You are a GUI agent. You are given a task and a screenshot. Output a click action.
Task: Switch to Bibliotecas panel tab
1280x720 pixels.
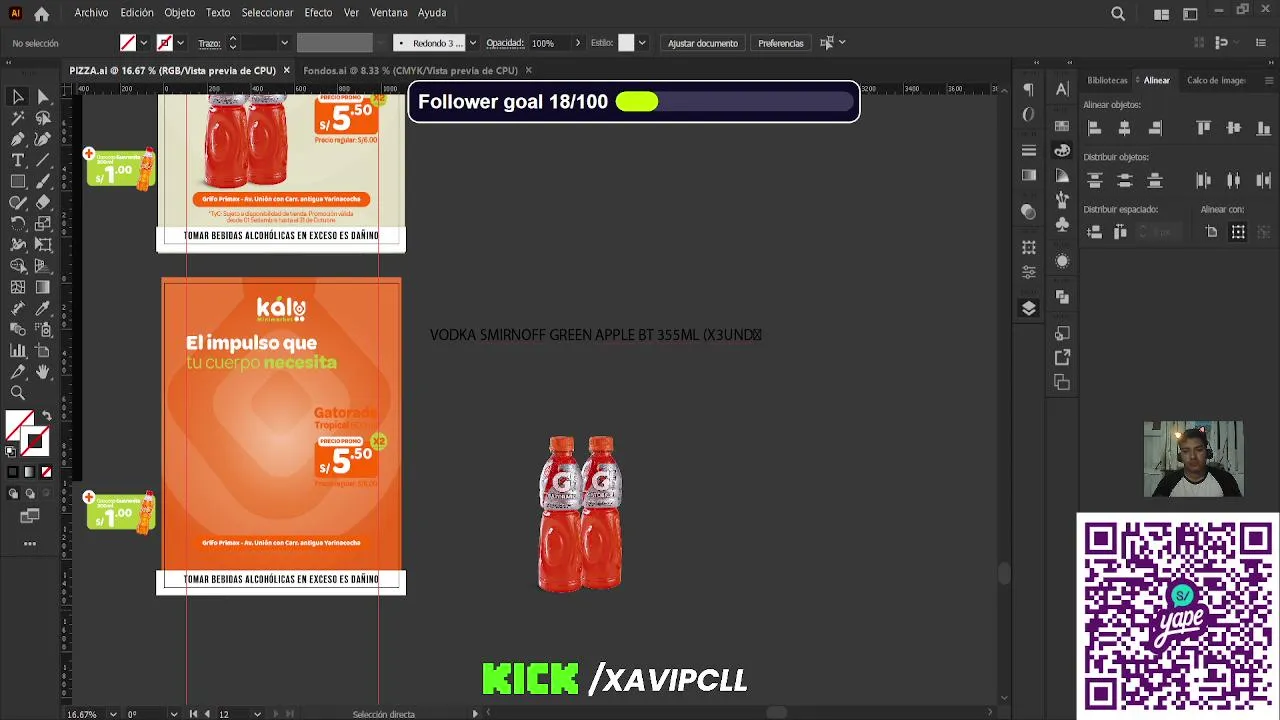pos(1107,80)
